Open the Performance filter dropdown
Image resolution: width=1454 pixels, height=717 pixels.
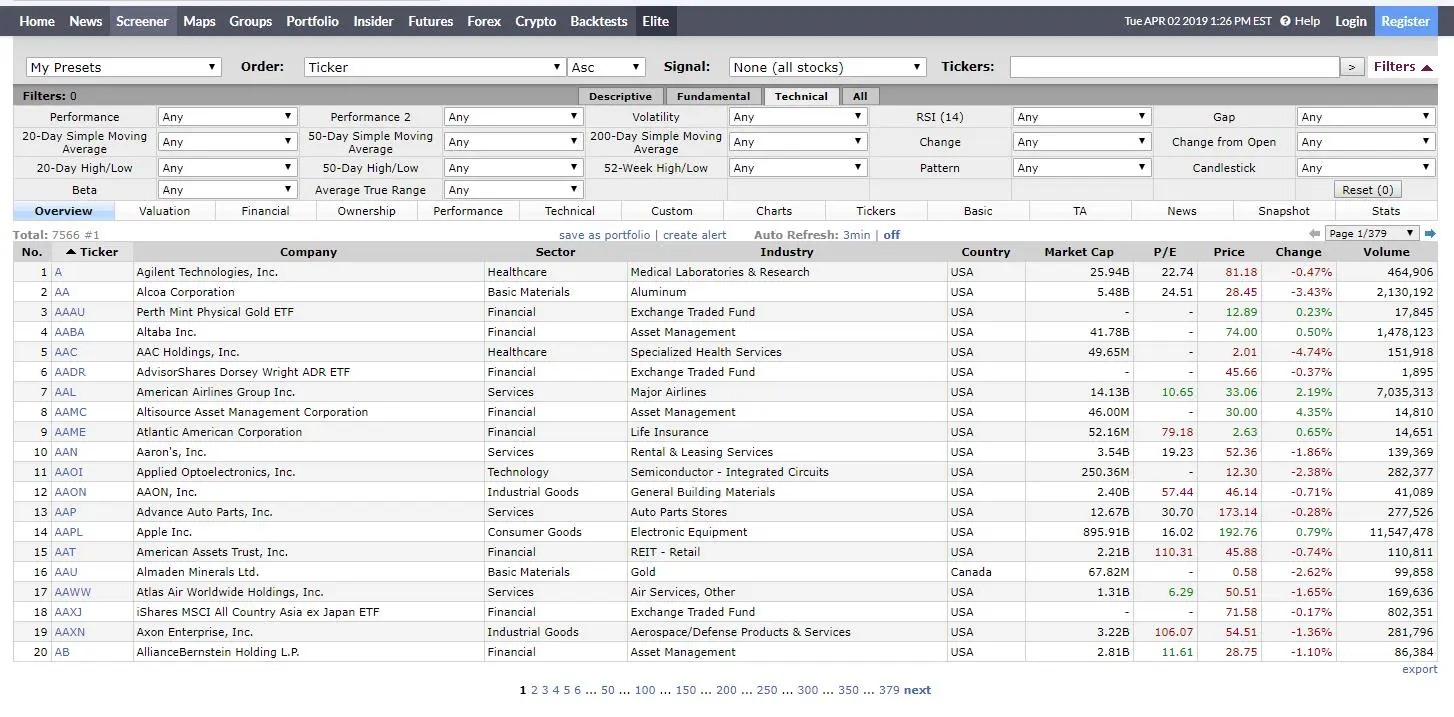click(228, 117)
